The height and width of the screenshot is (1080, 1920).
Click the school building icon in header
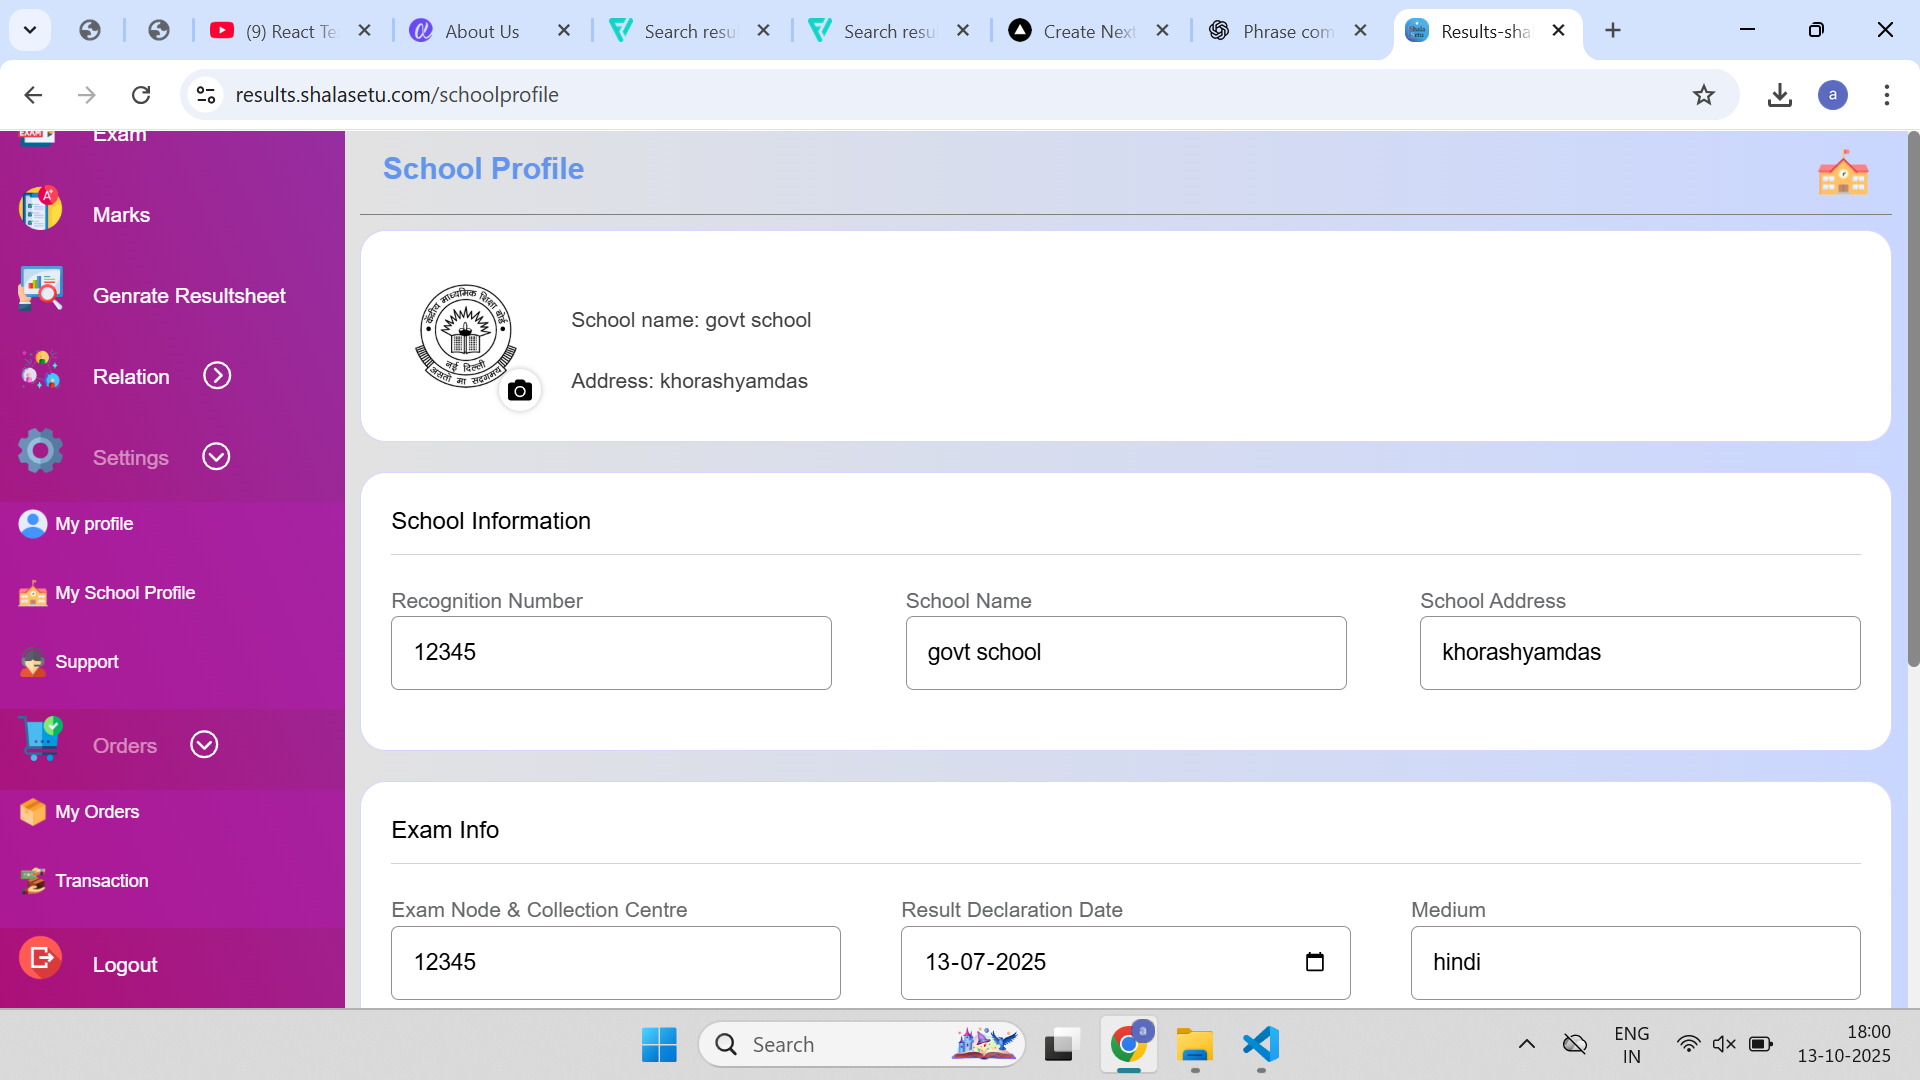click(x=1842, y=173)
